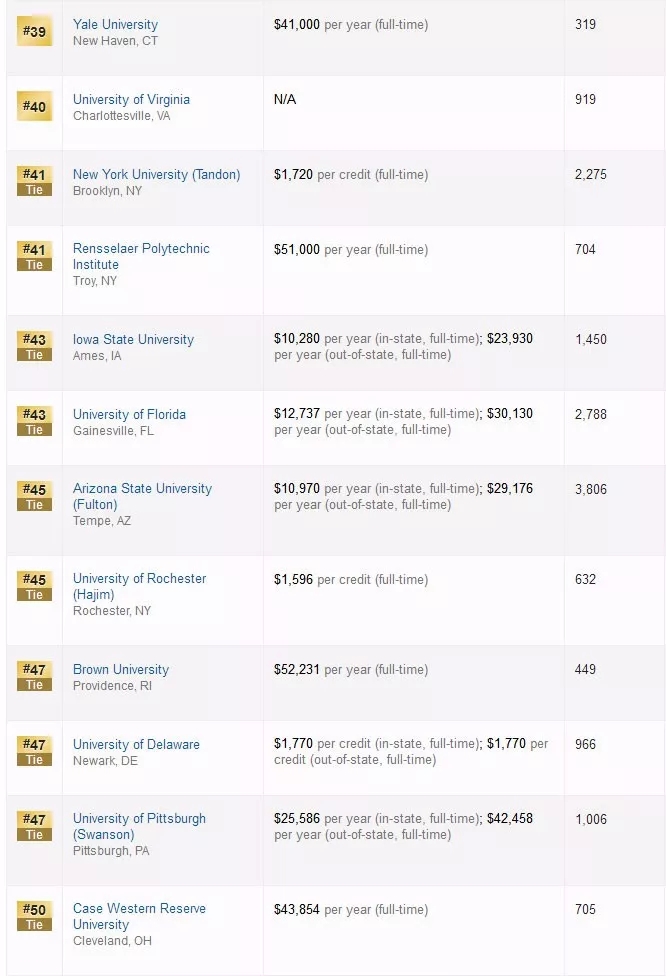Click the #47 Tie badge beside Delaware
The image size is (666, 976).
(x=34, y=751)
